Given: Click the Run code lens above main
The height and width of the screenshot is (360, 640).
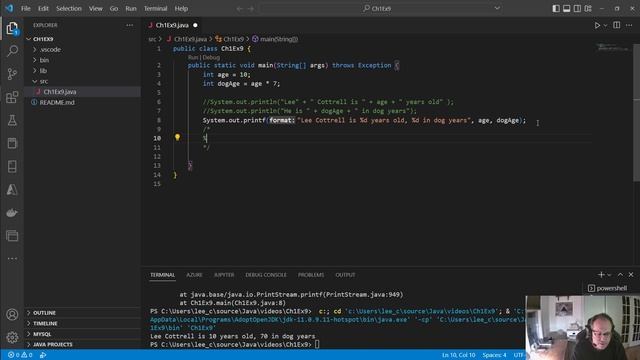Looking at the screenshot, I should click(193, 58).
